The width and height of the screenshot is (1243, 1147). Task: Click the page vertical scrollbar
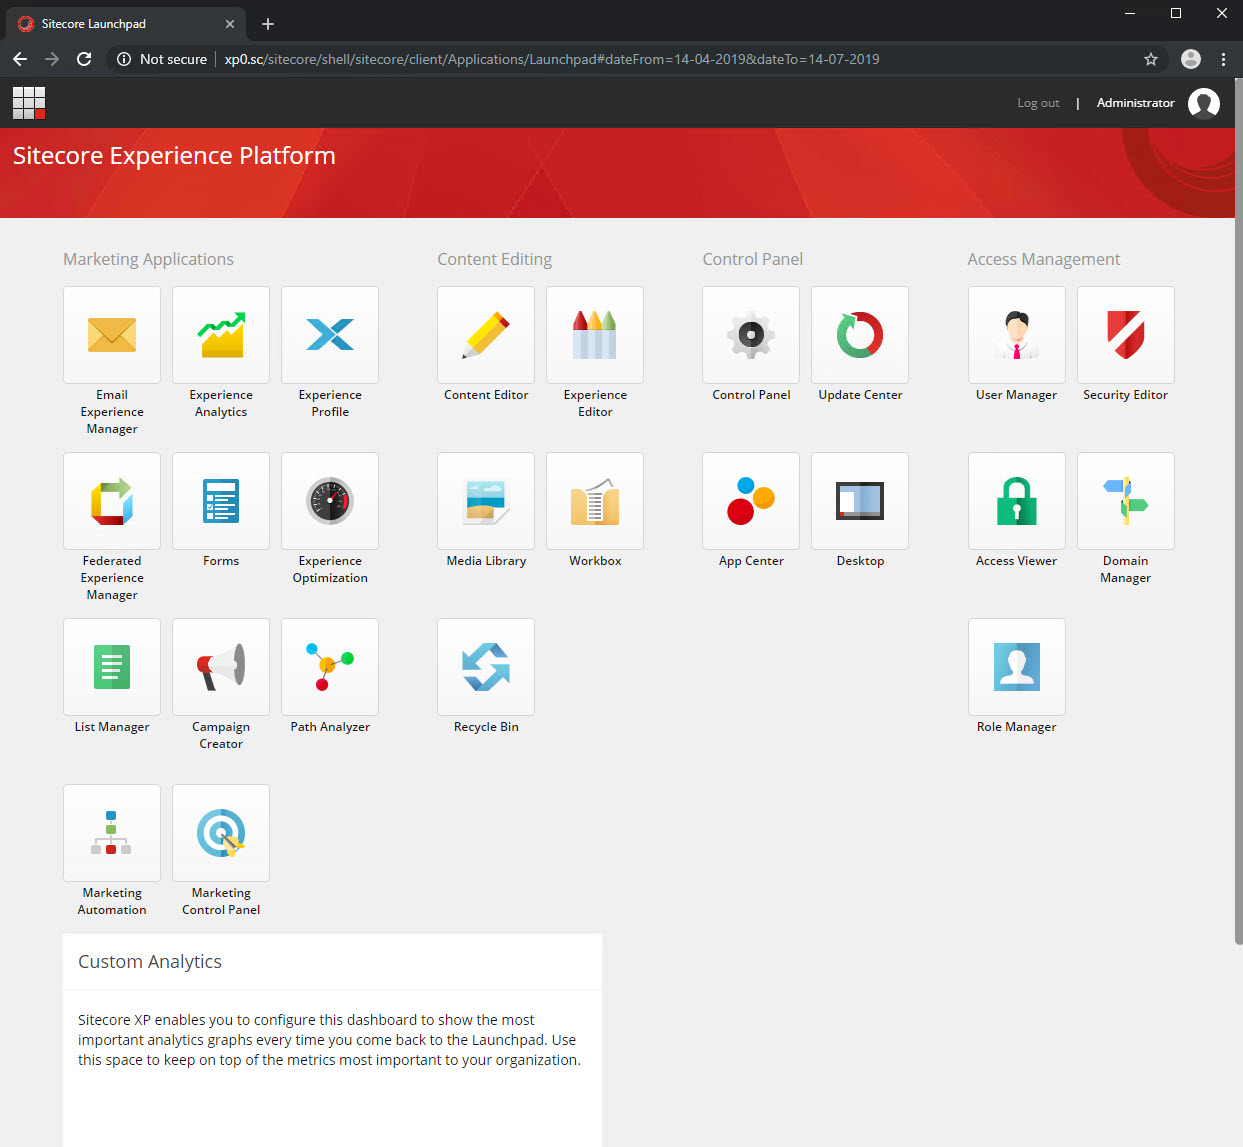click(1238, 510)
